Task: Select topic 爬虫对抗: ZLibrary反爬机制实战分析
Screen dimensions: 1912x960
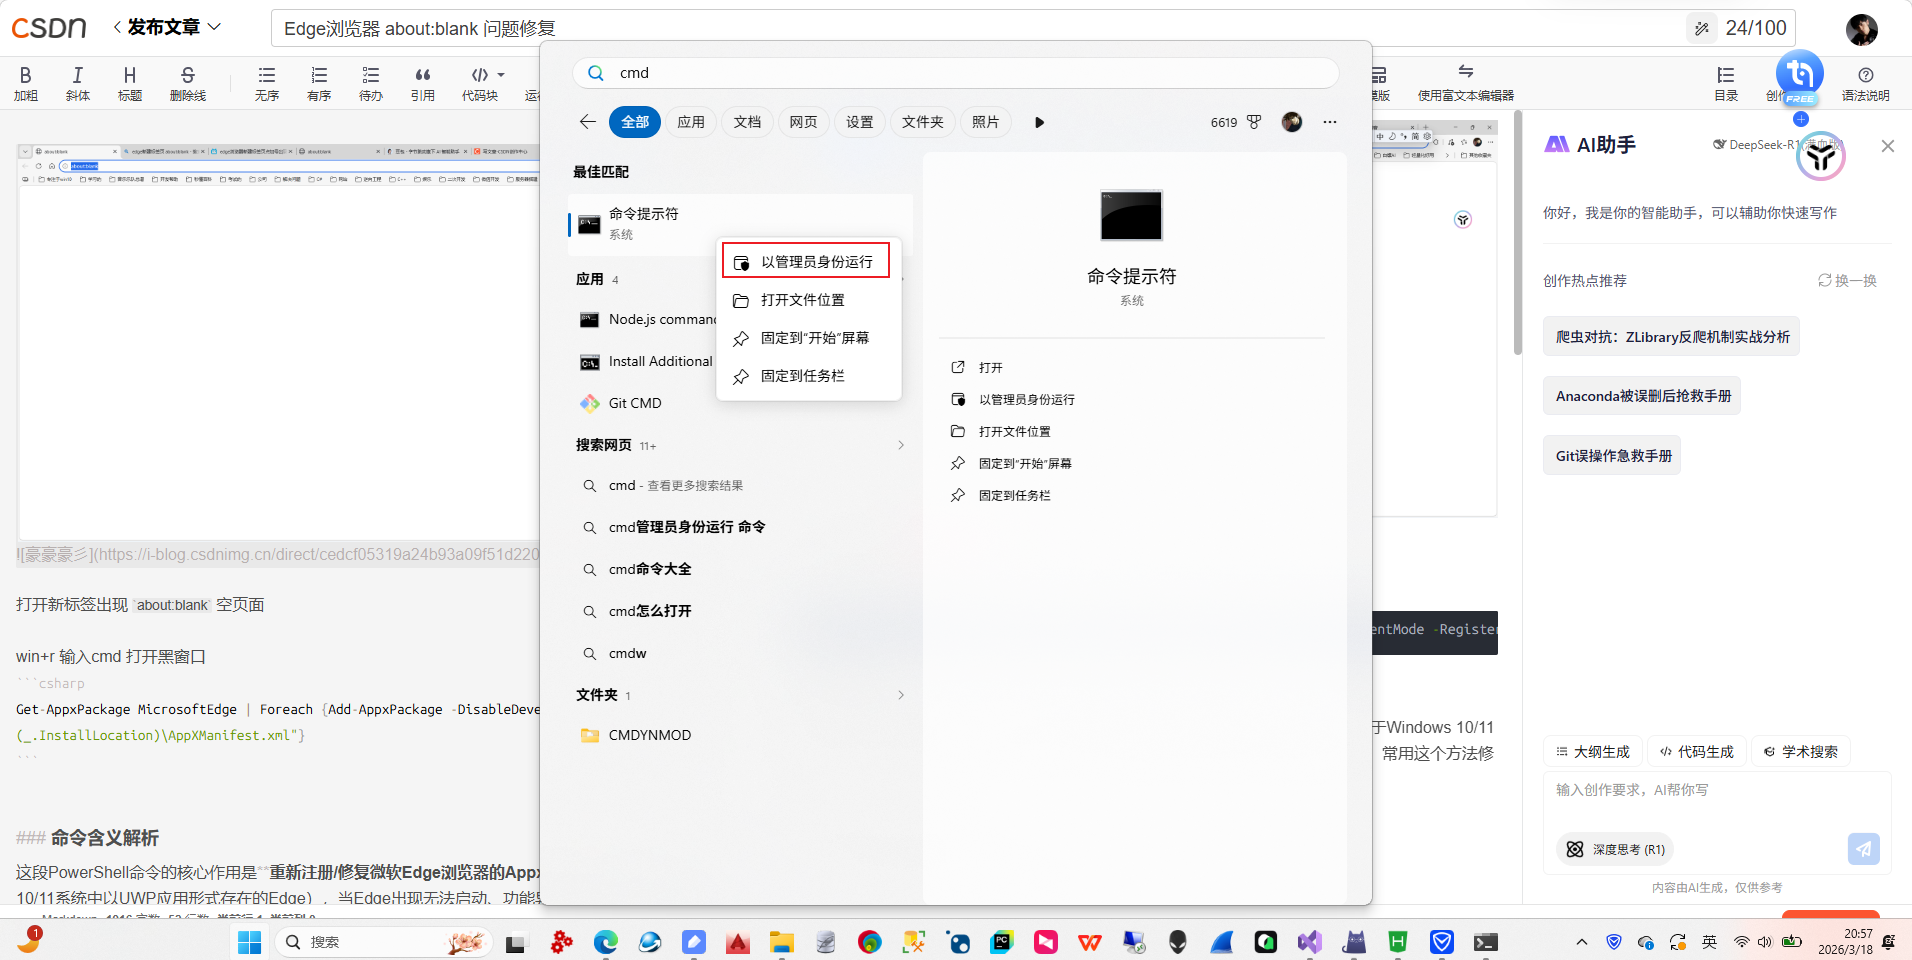Action: [x=1672, y=337]
